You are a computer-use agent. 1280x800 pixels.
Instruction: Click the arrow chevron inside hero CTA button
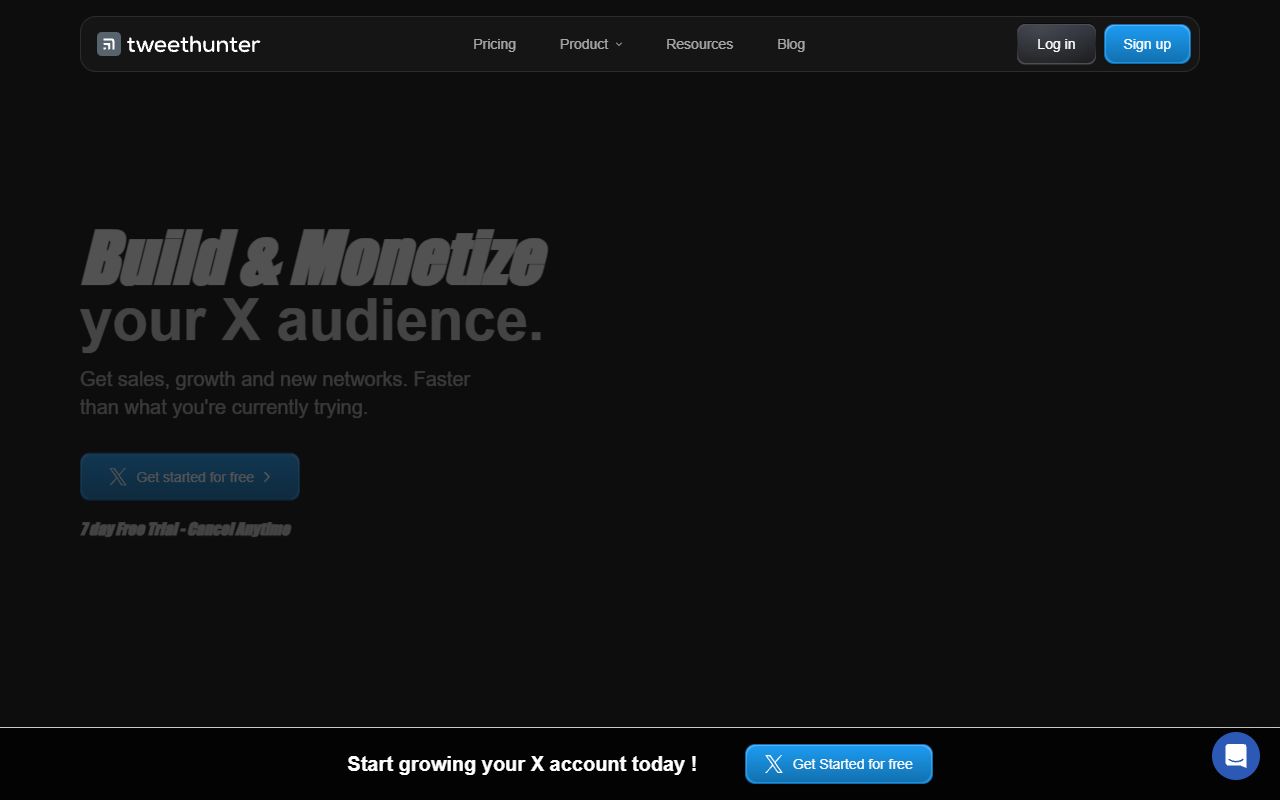[x=268, y=477]
